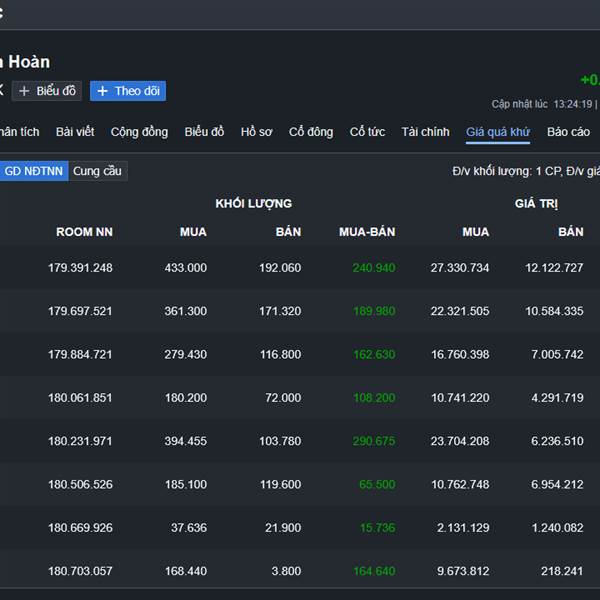Screen dimensions: 600x600
Task: Select the Hồ sơ tab
Action: [x=256, y=132]
